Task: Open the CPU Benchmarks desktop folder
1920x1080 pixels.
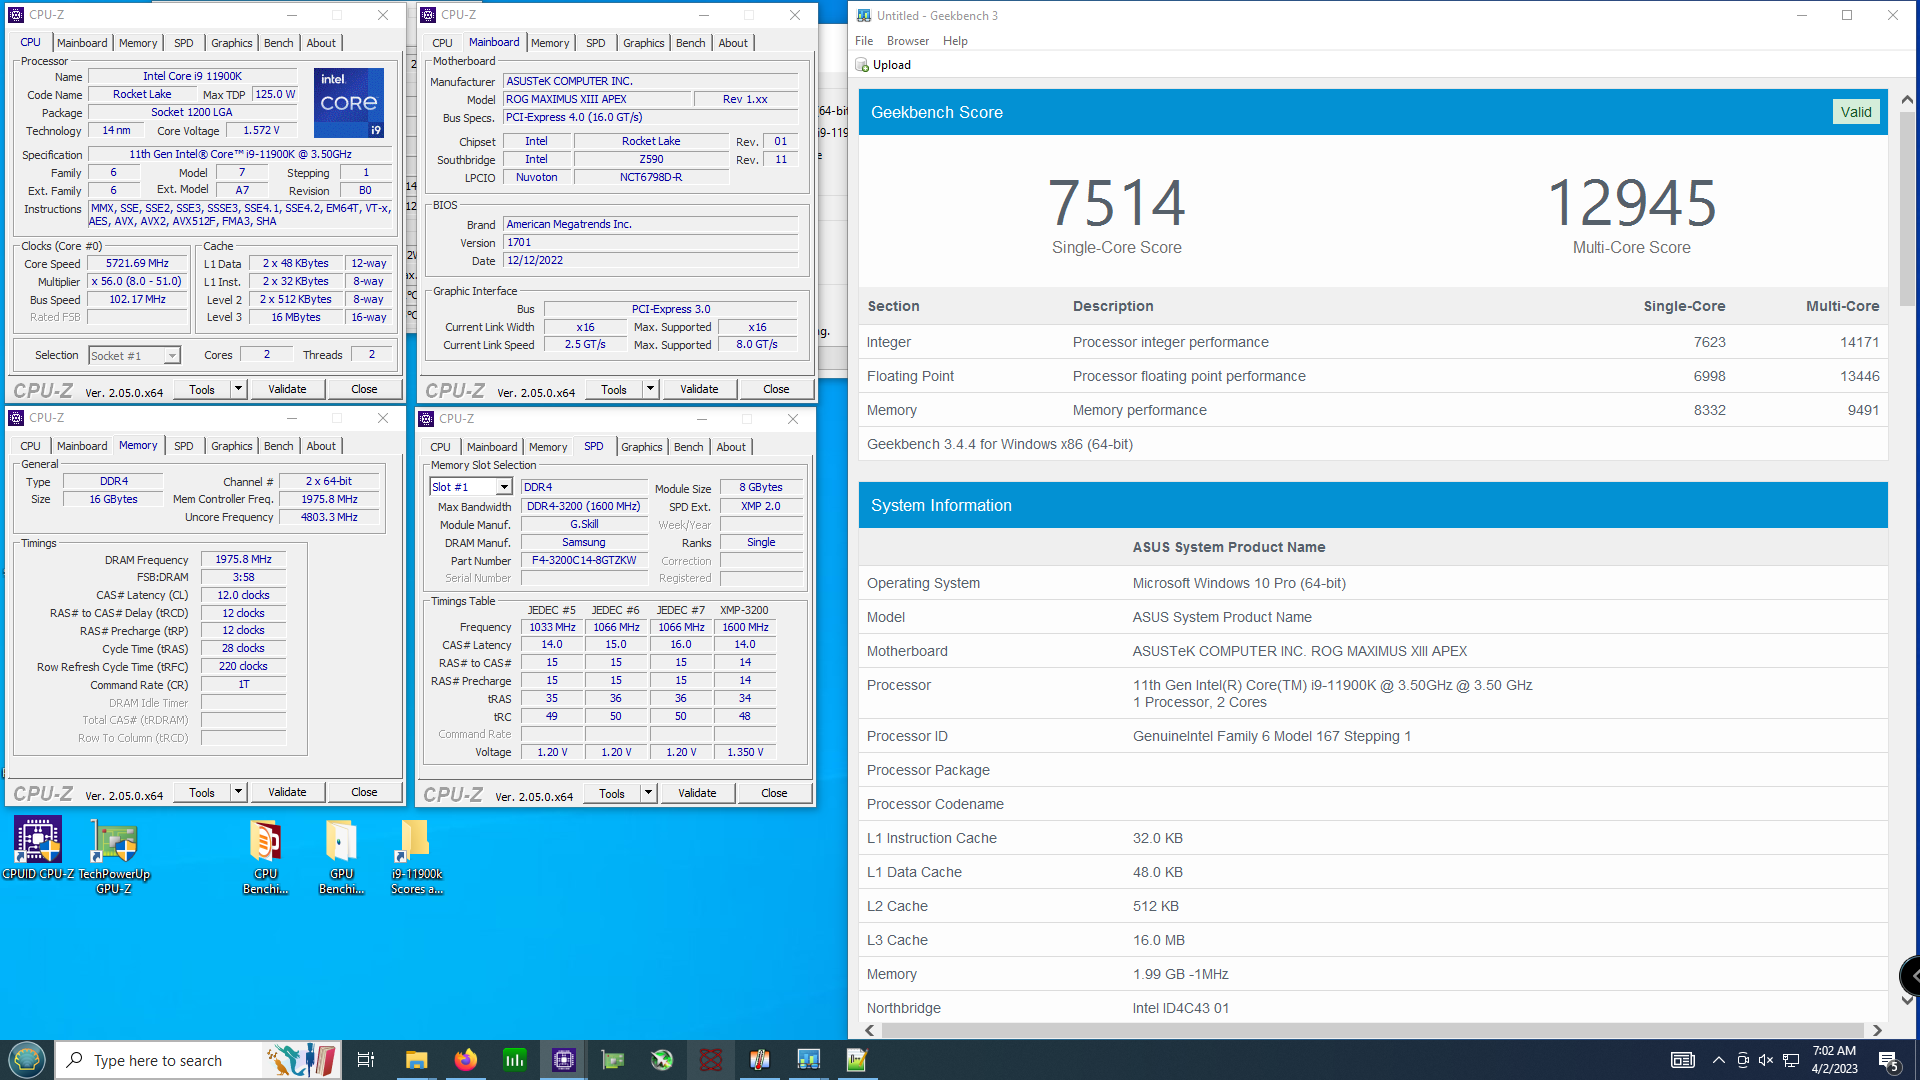Action: pyautogui.click(x=265, y=855)
